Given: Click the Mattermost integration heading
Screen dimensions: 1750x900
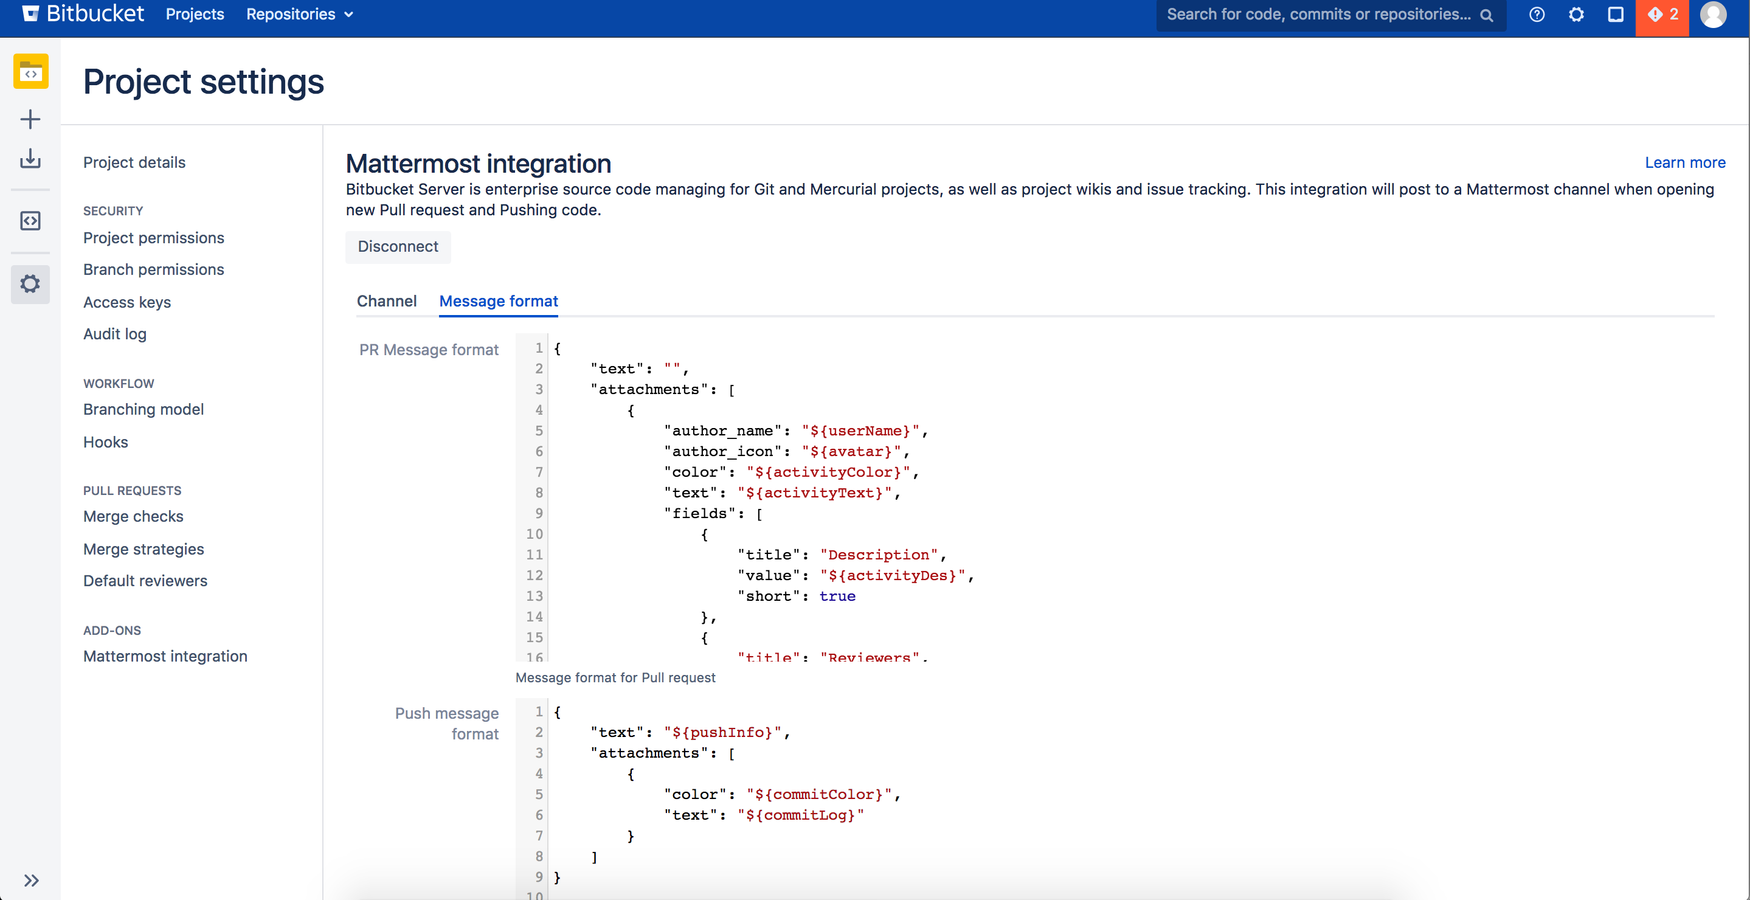Looking at the screenshot, I should point(478,163).
